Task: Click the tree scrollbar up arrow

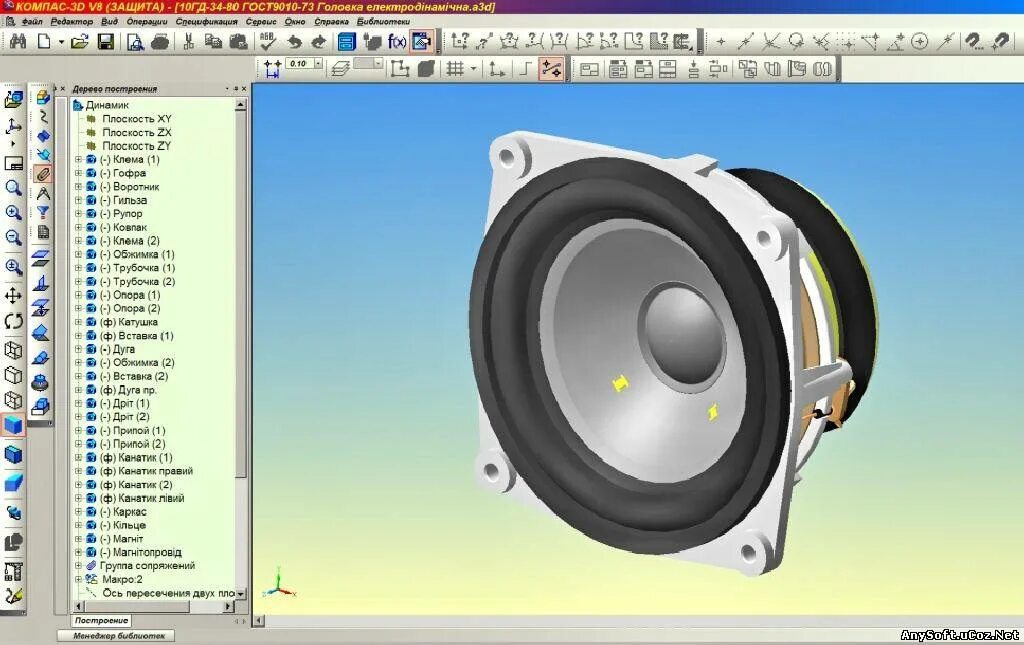Action: coord(241,104)
